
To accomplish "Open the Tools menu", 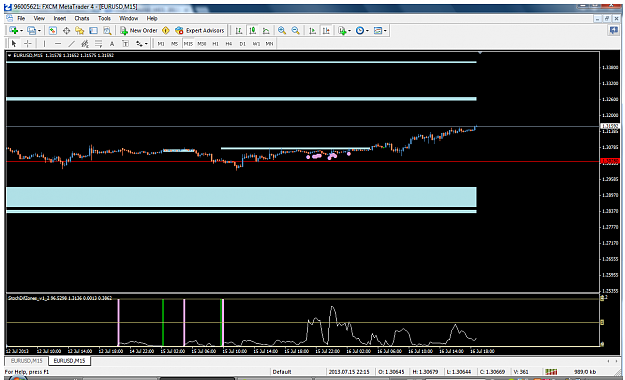I will click(104, 18).
